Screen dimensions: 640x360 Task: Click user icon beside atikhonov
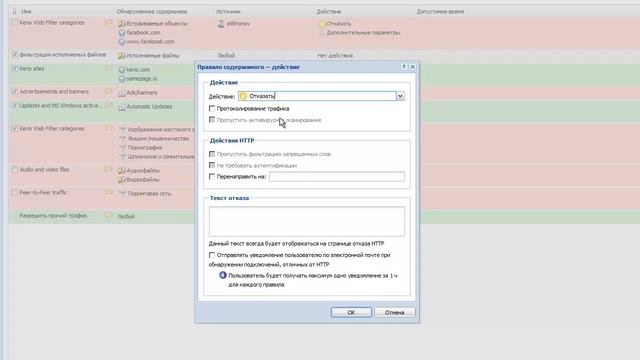click(221, 24)
